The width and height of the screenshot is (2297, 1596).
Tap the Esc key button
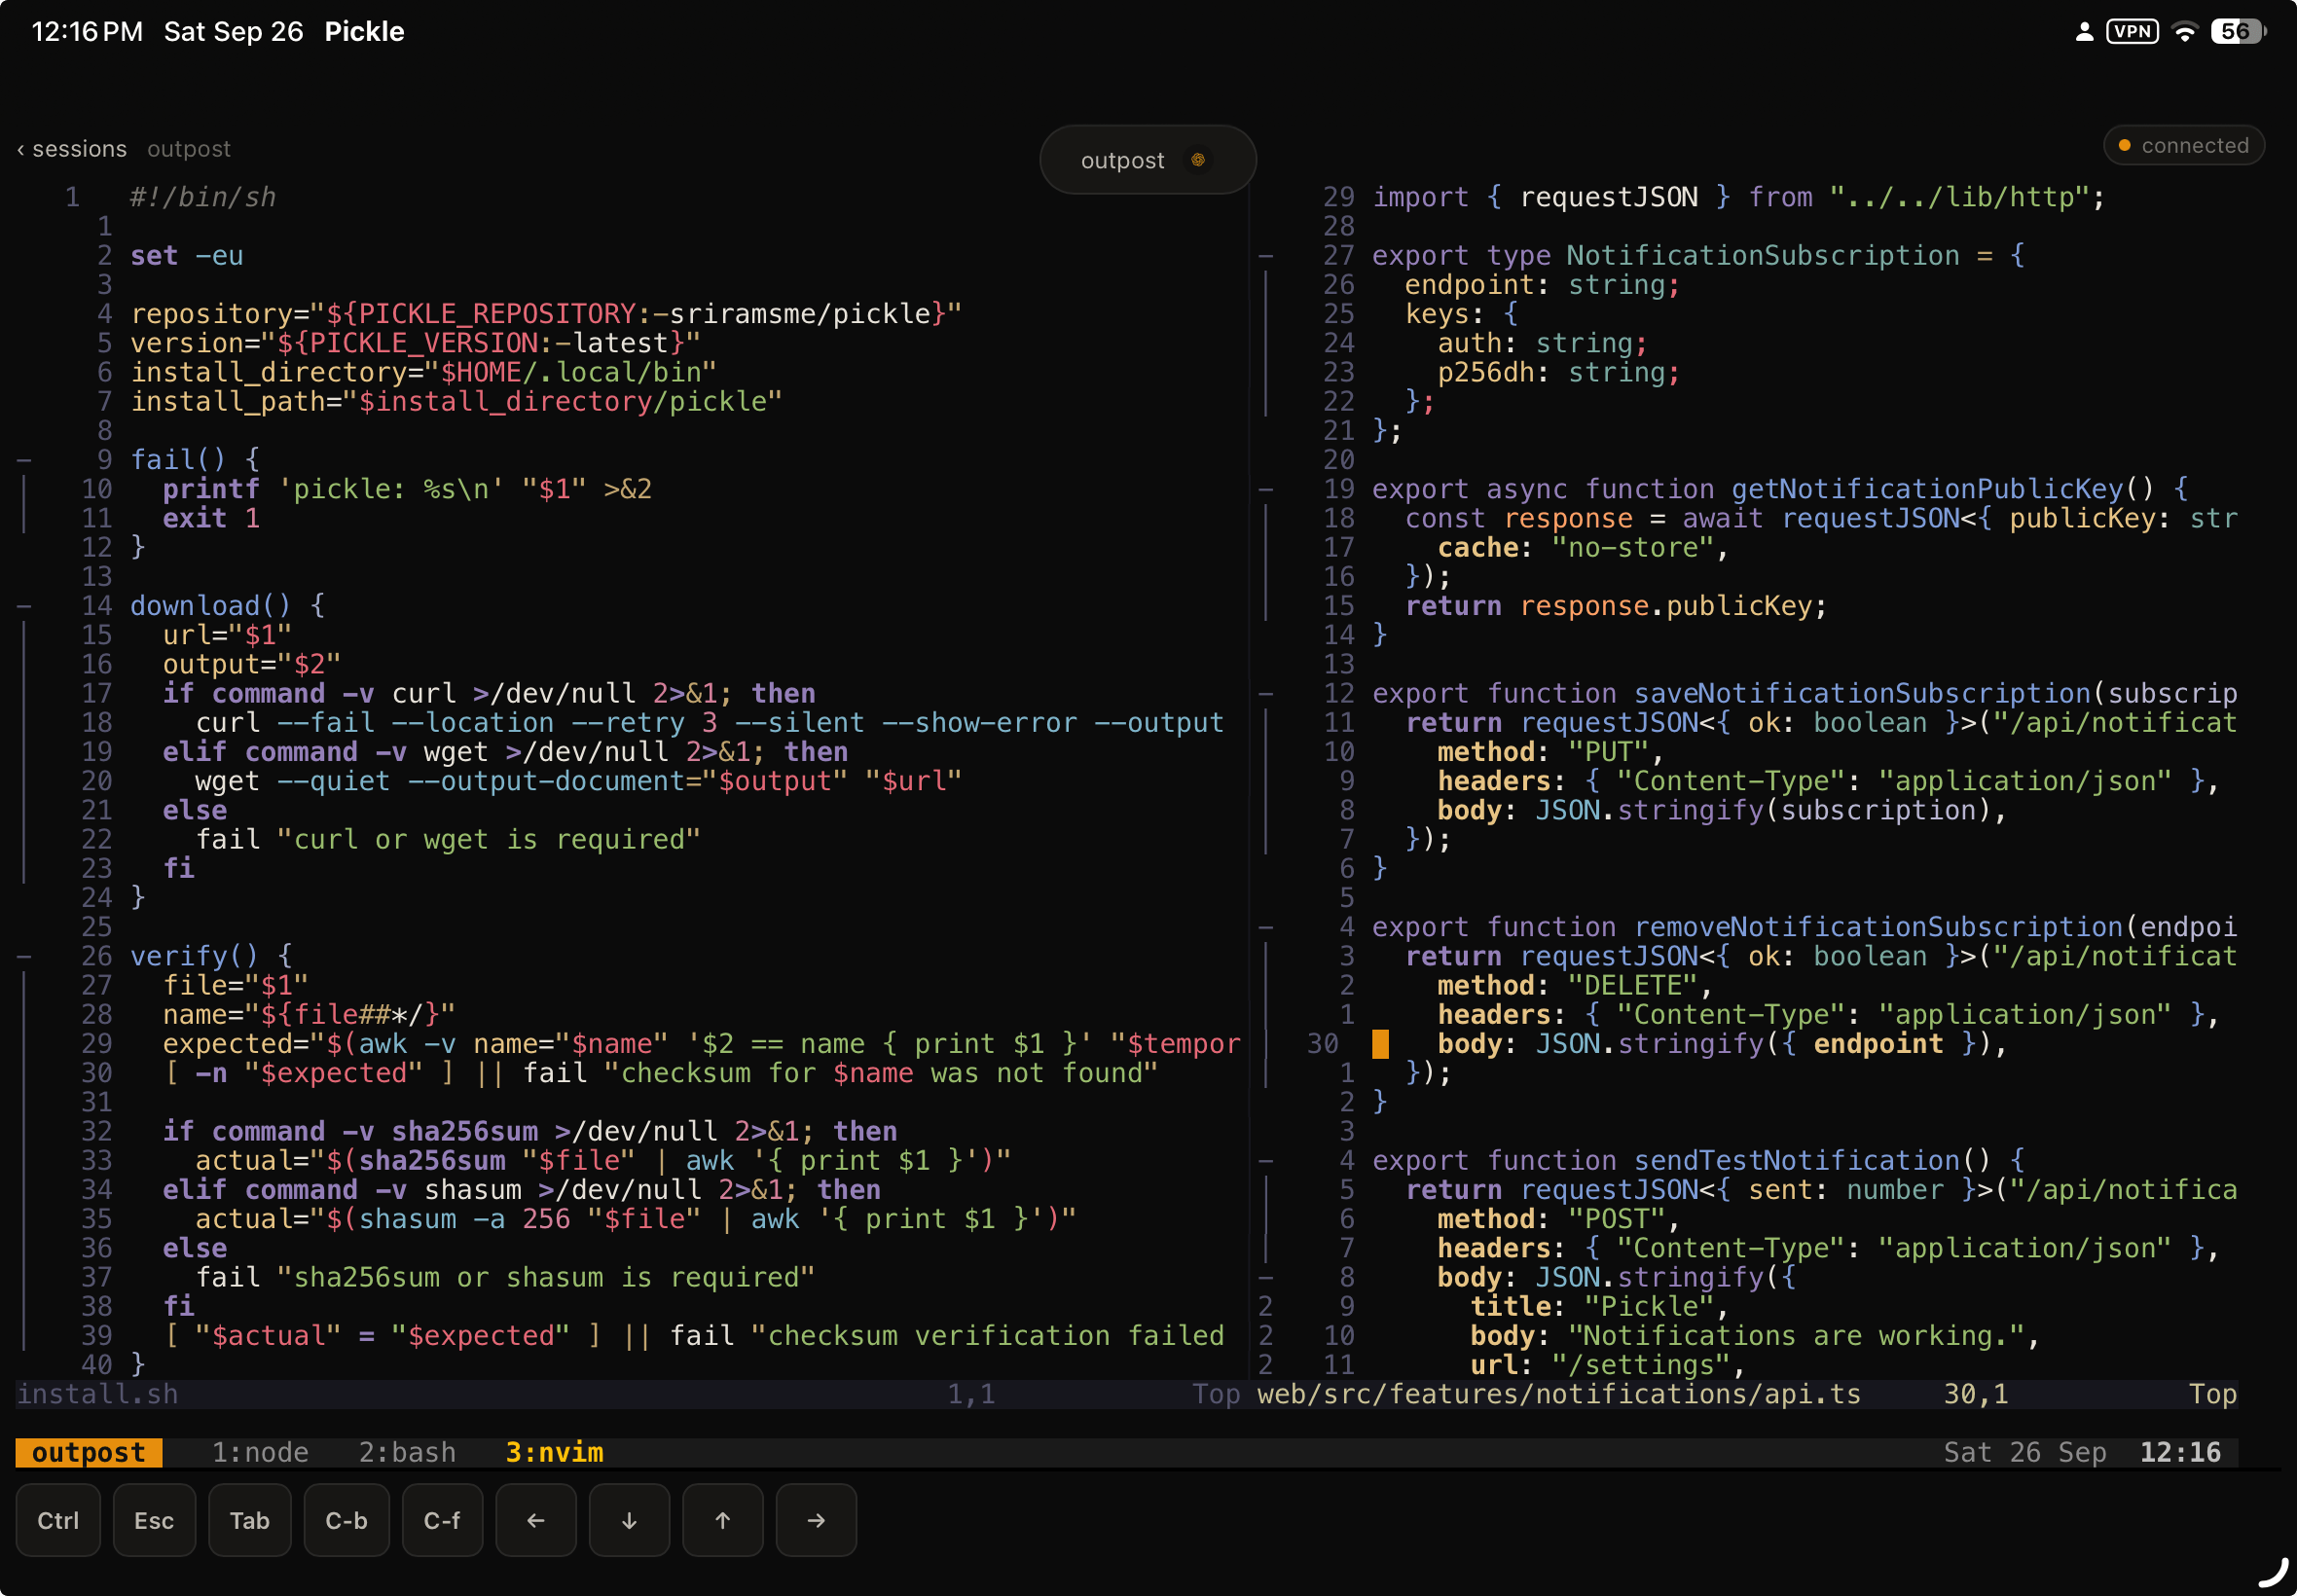pos(154,1520)
